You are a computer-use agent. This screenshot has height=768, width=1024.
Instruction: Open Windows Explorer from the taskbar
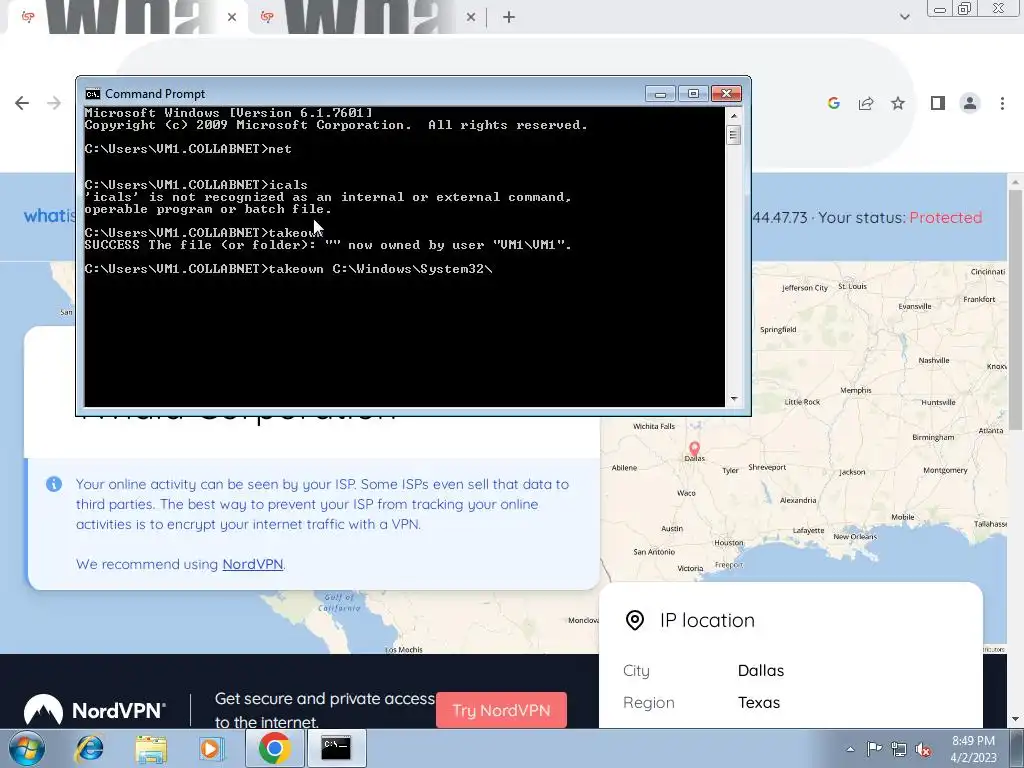click(151, 748)
